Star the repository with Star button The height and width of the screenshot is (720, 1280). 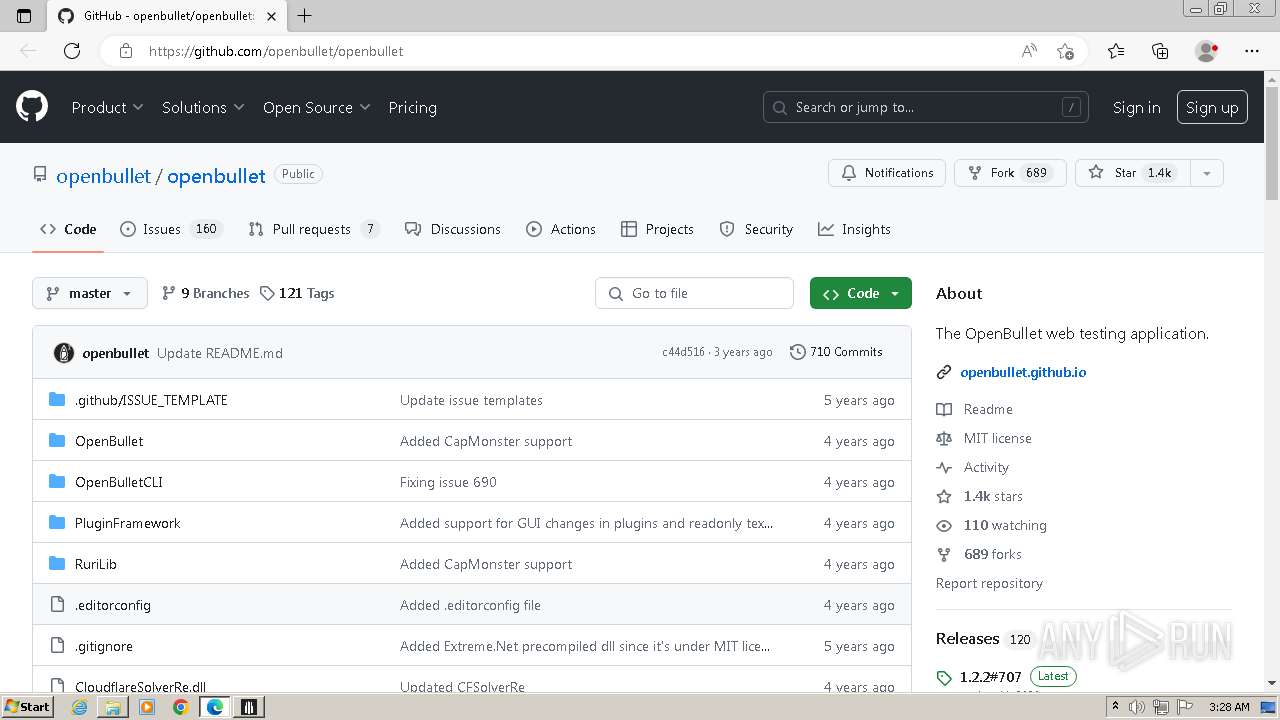pyautogui.click(x=1133, y=173)
